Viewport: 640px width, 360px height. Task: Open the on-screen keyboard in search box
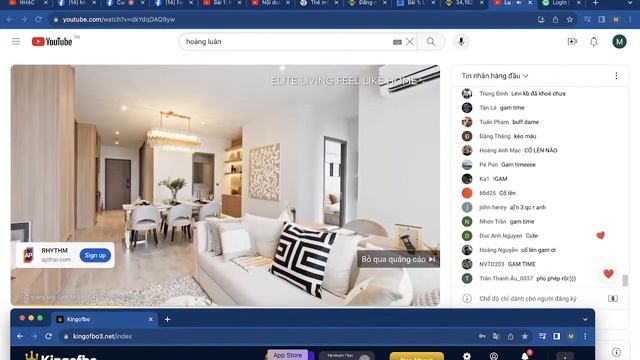[397, 42]
